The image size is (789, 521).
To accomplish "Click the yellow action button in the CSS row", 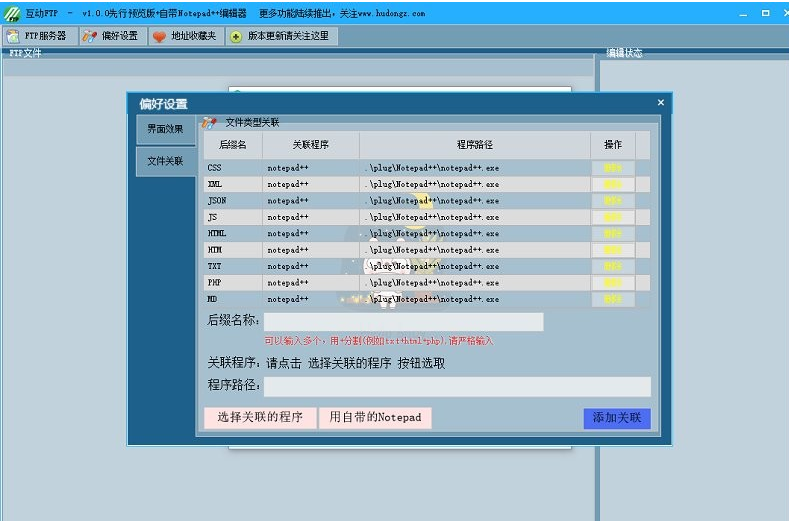I will pos(613,168).
